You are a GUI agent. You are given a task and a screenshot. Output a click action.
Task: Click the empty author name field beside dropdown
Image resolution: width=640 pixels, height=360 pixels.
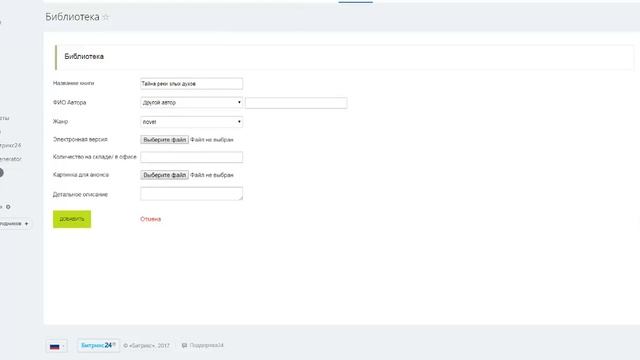pyautogui.click(x=296, y=103)
